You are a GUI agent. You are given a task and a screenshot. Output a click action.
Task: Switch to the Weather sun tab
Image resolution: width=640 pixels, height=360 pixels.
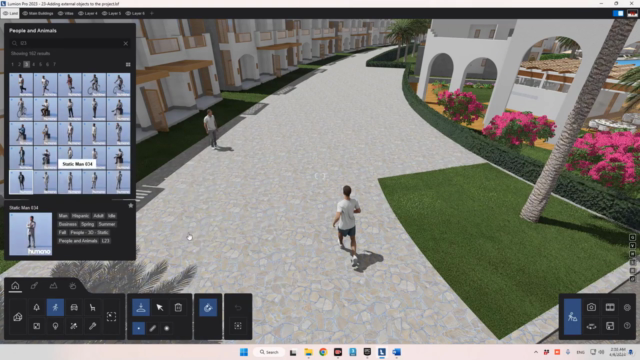pyautogui.click(x=73, y=285)
